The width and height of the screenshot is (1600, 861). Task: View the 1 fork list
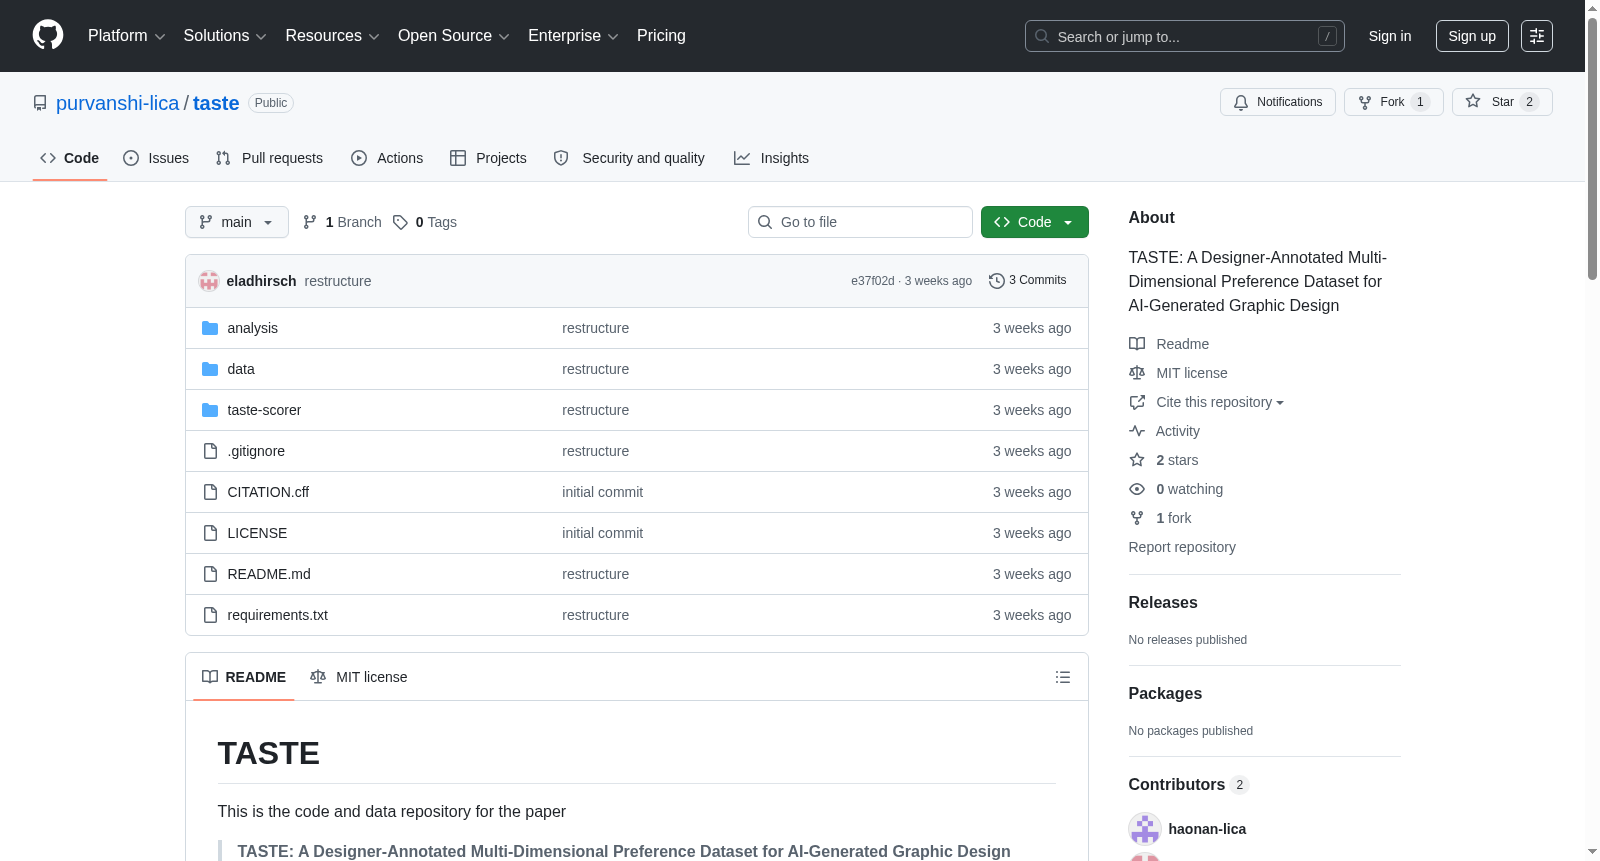[1160, 518]
